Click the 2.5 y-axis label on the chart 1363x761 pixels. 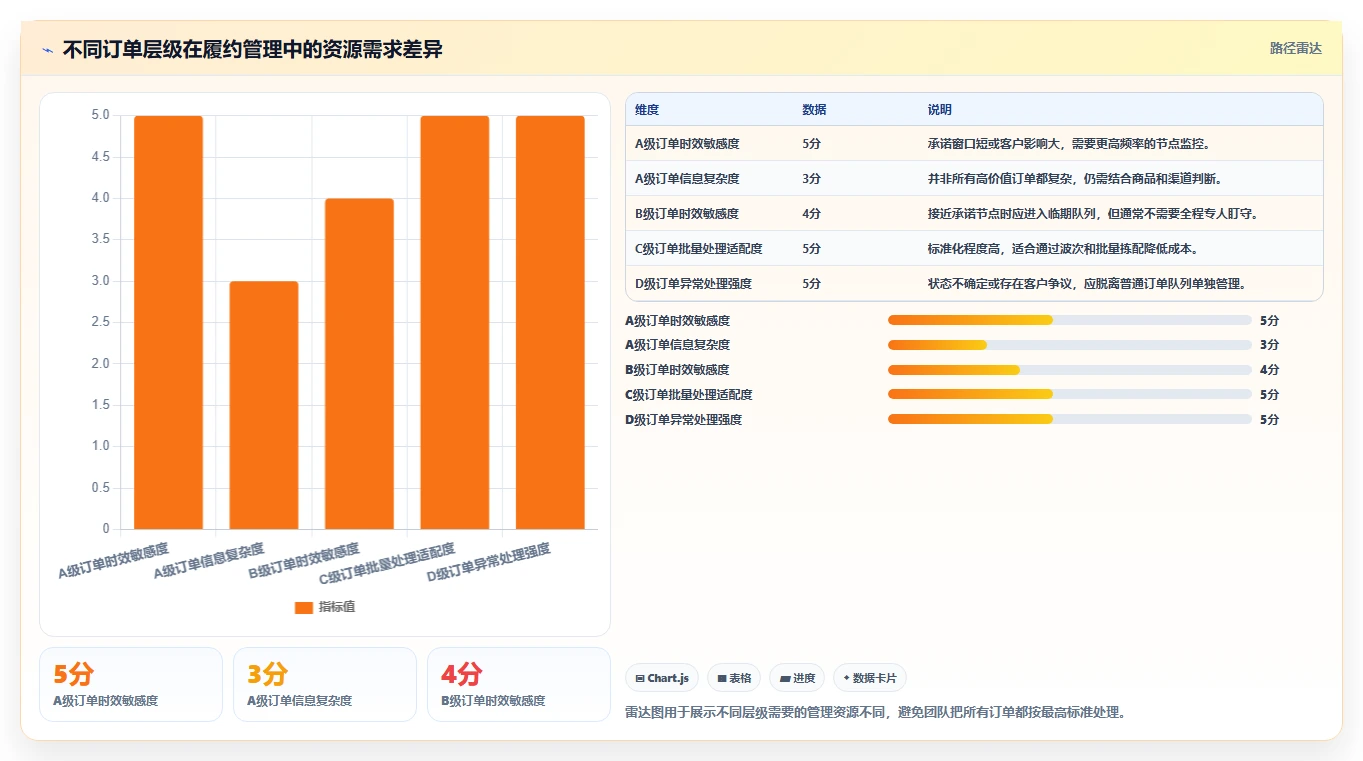tap(100, 322)
